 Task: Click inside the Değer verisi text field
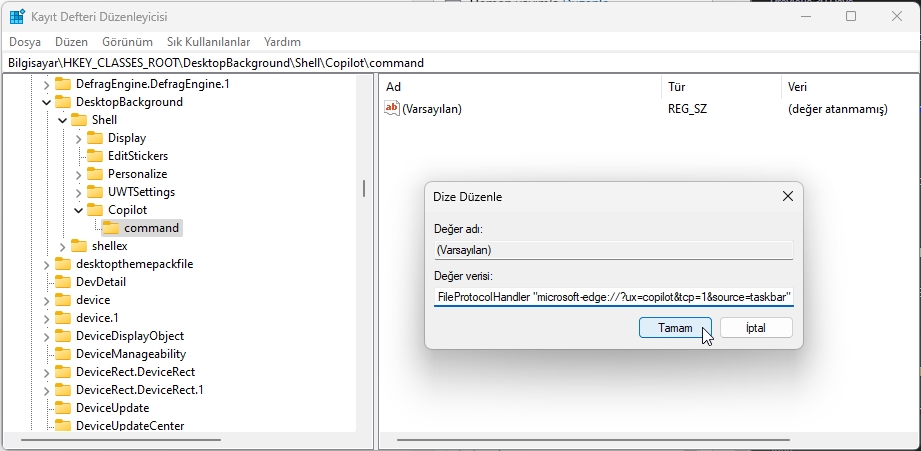point(614,298)
